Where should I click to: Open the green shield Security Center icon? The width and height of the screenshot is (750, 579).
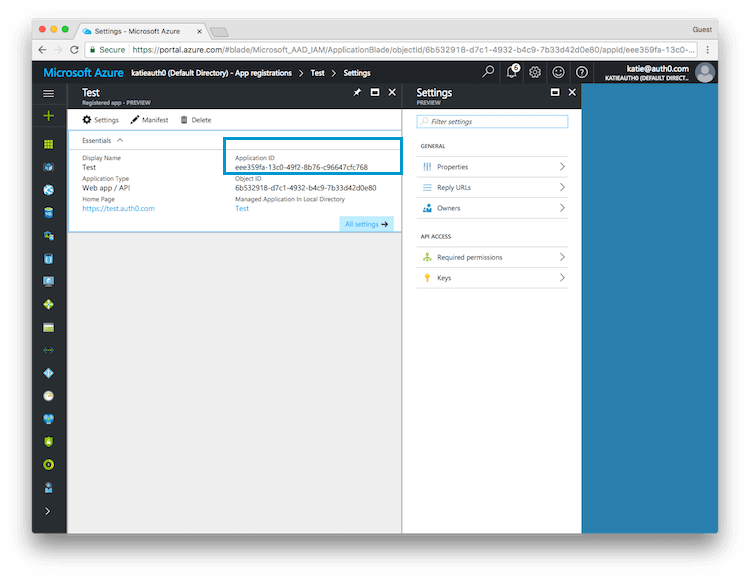click(x=48, y=442)
